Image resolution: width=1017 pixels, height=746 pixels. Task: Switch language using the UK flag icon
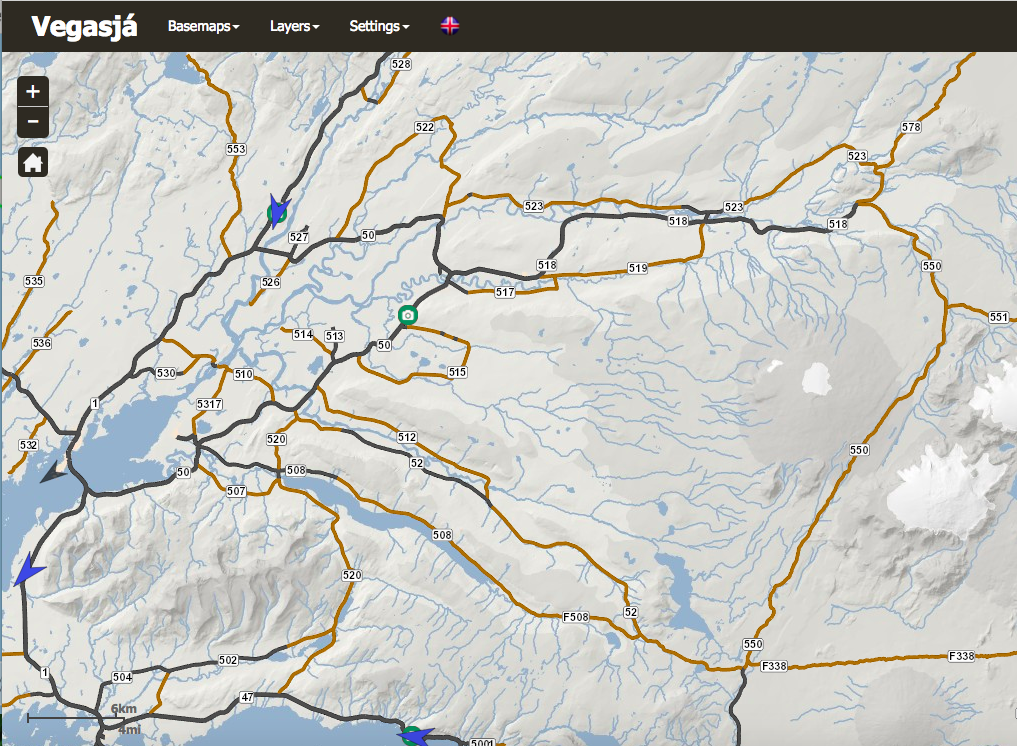(449, 26)
